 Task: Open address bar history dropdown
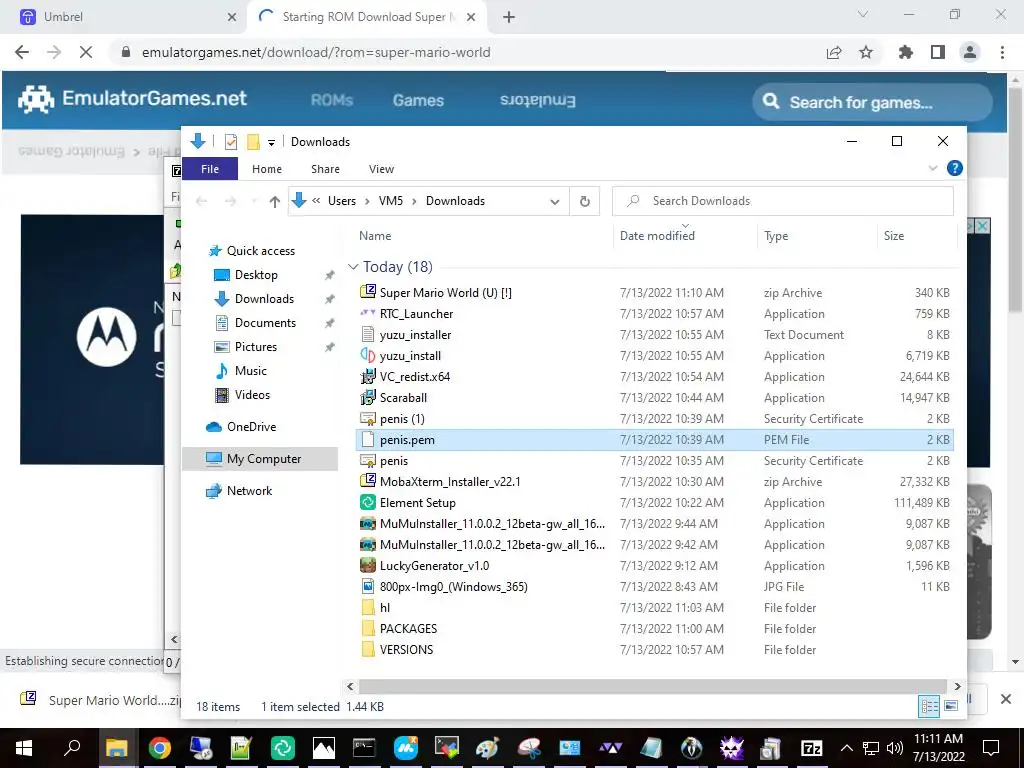[x=554, y=201]
